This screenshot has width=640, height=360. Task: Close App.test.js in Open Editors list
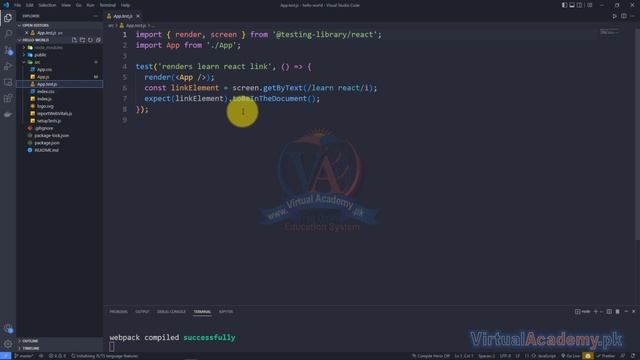click(x=27, y=33)
